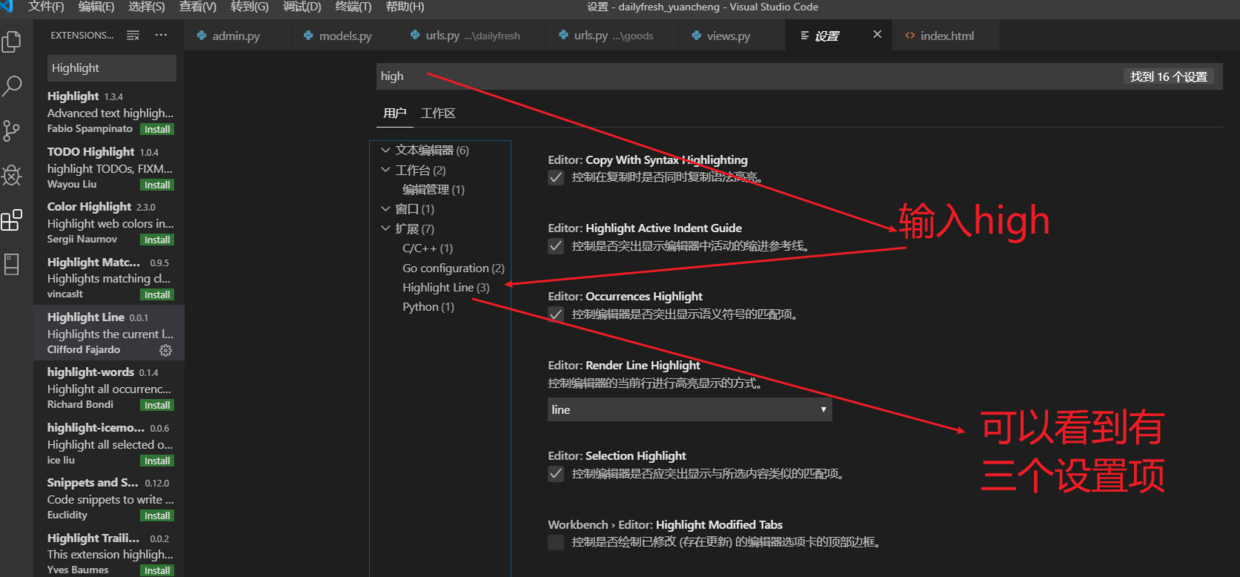Click the settings icon on the 设置 tab
This screenshot has width=1240, height=577.
pyautogui.click(x=804, y=36)
